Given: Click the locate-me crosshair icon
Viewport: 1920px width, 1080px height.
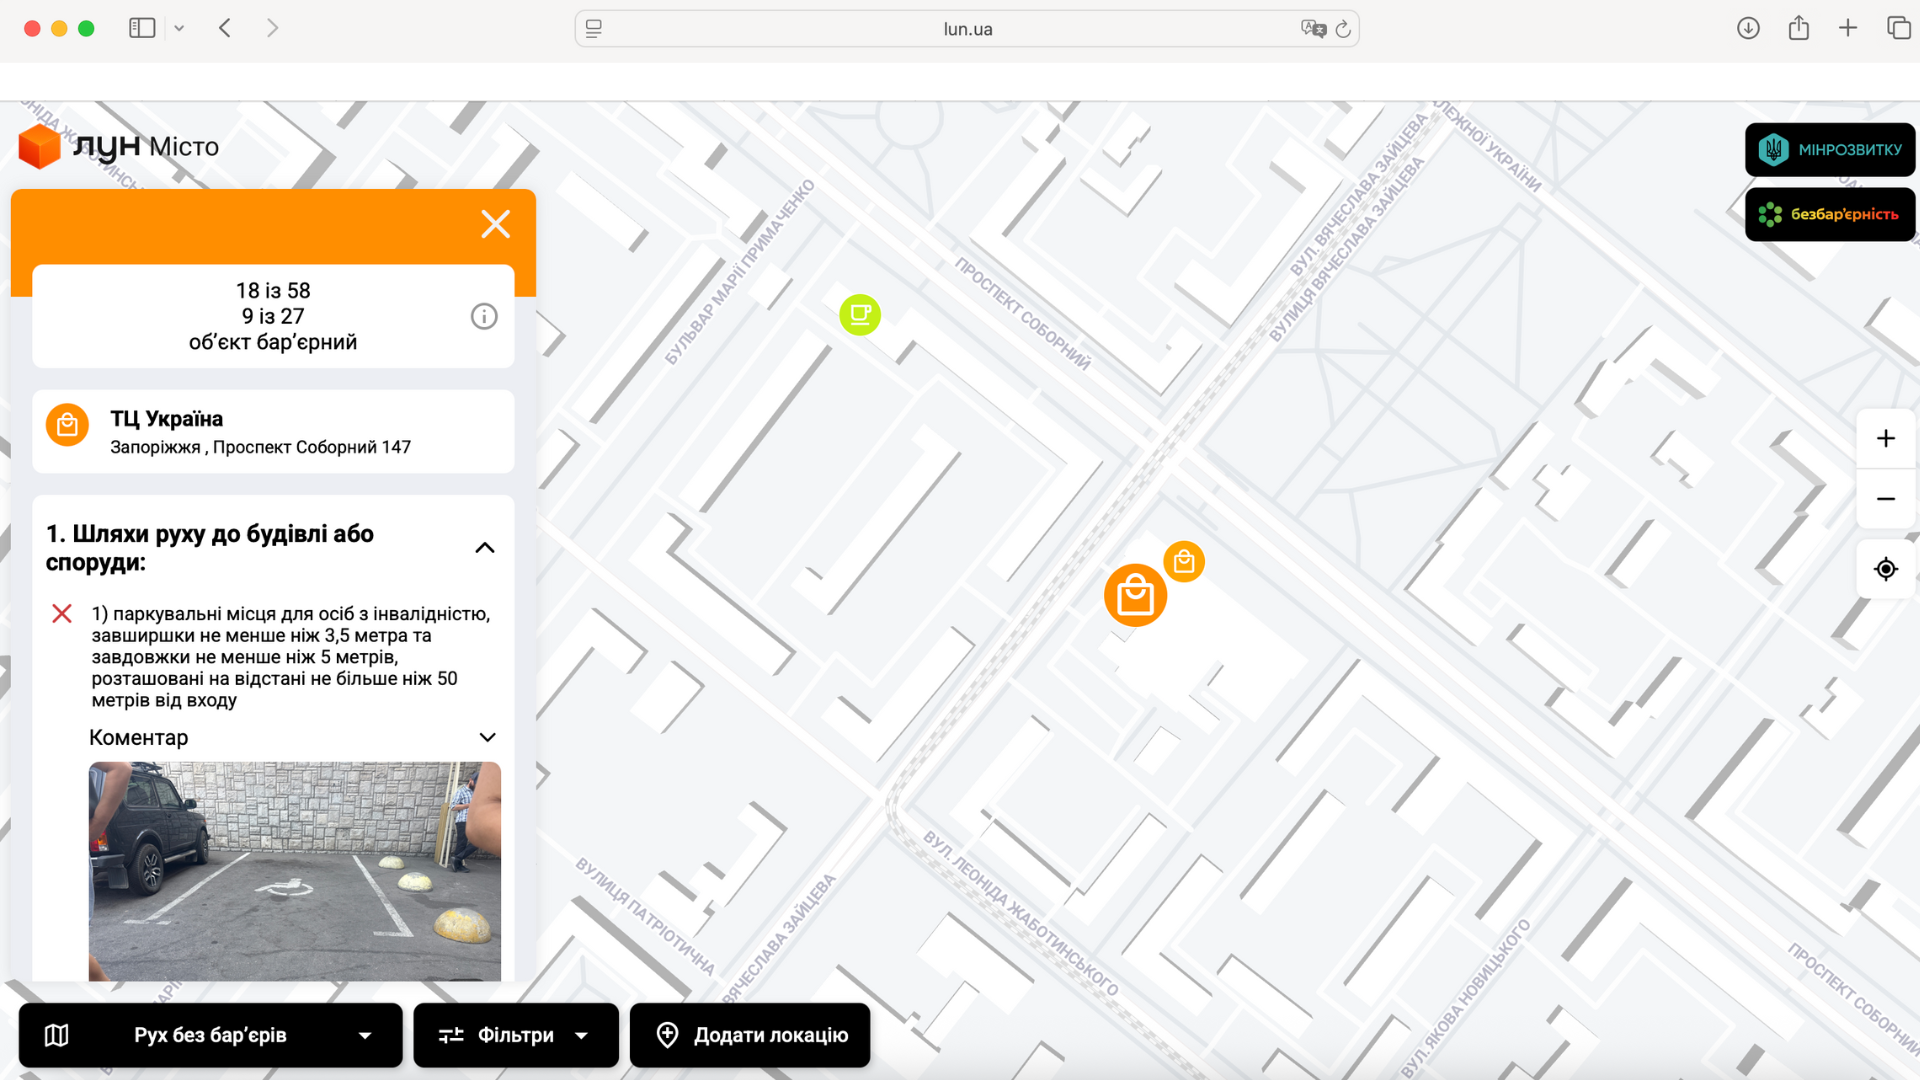Looking at the screenshot, I should [1885, 569].
